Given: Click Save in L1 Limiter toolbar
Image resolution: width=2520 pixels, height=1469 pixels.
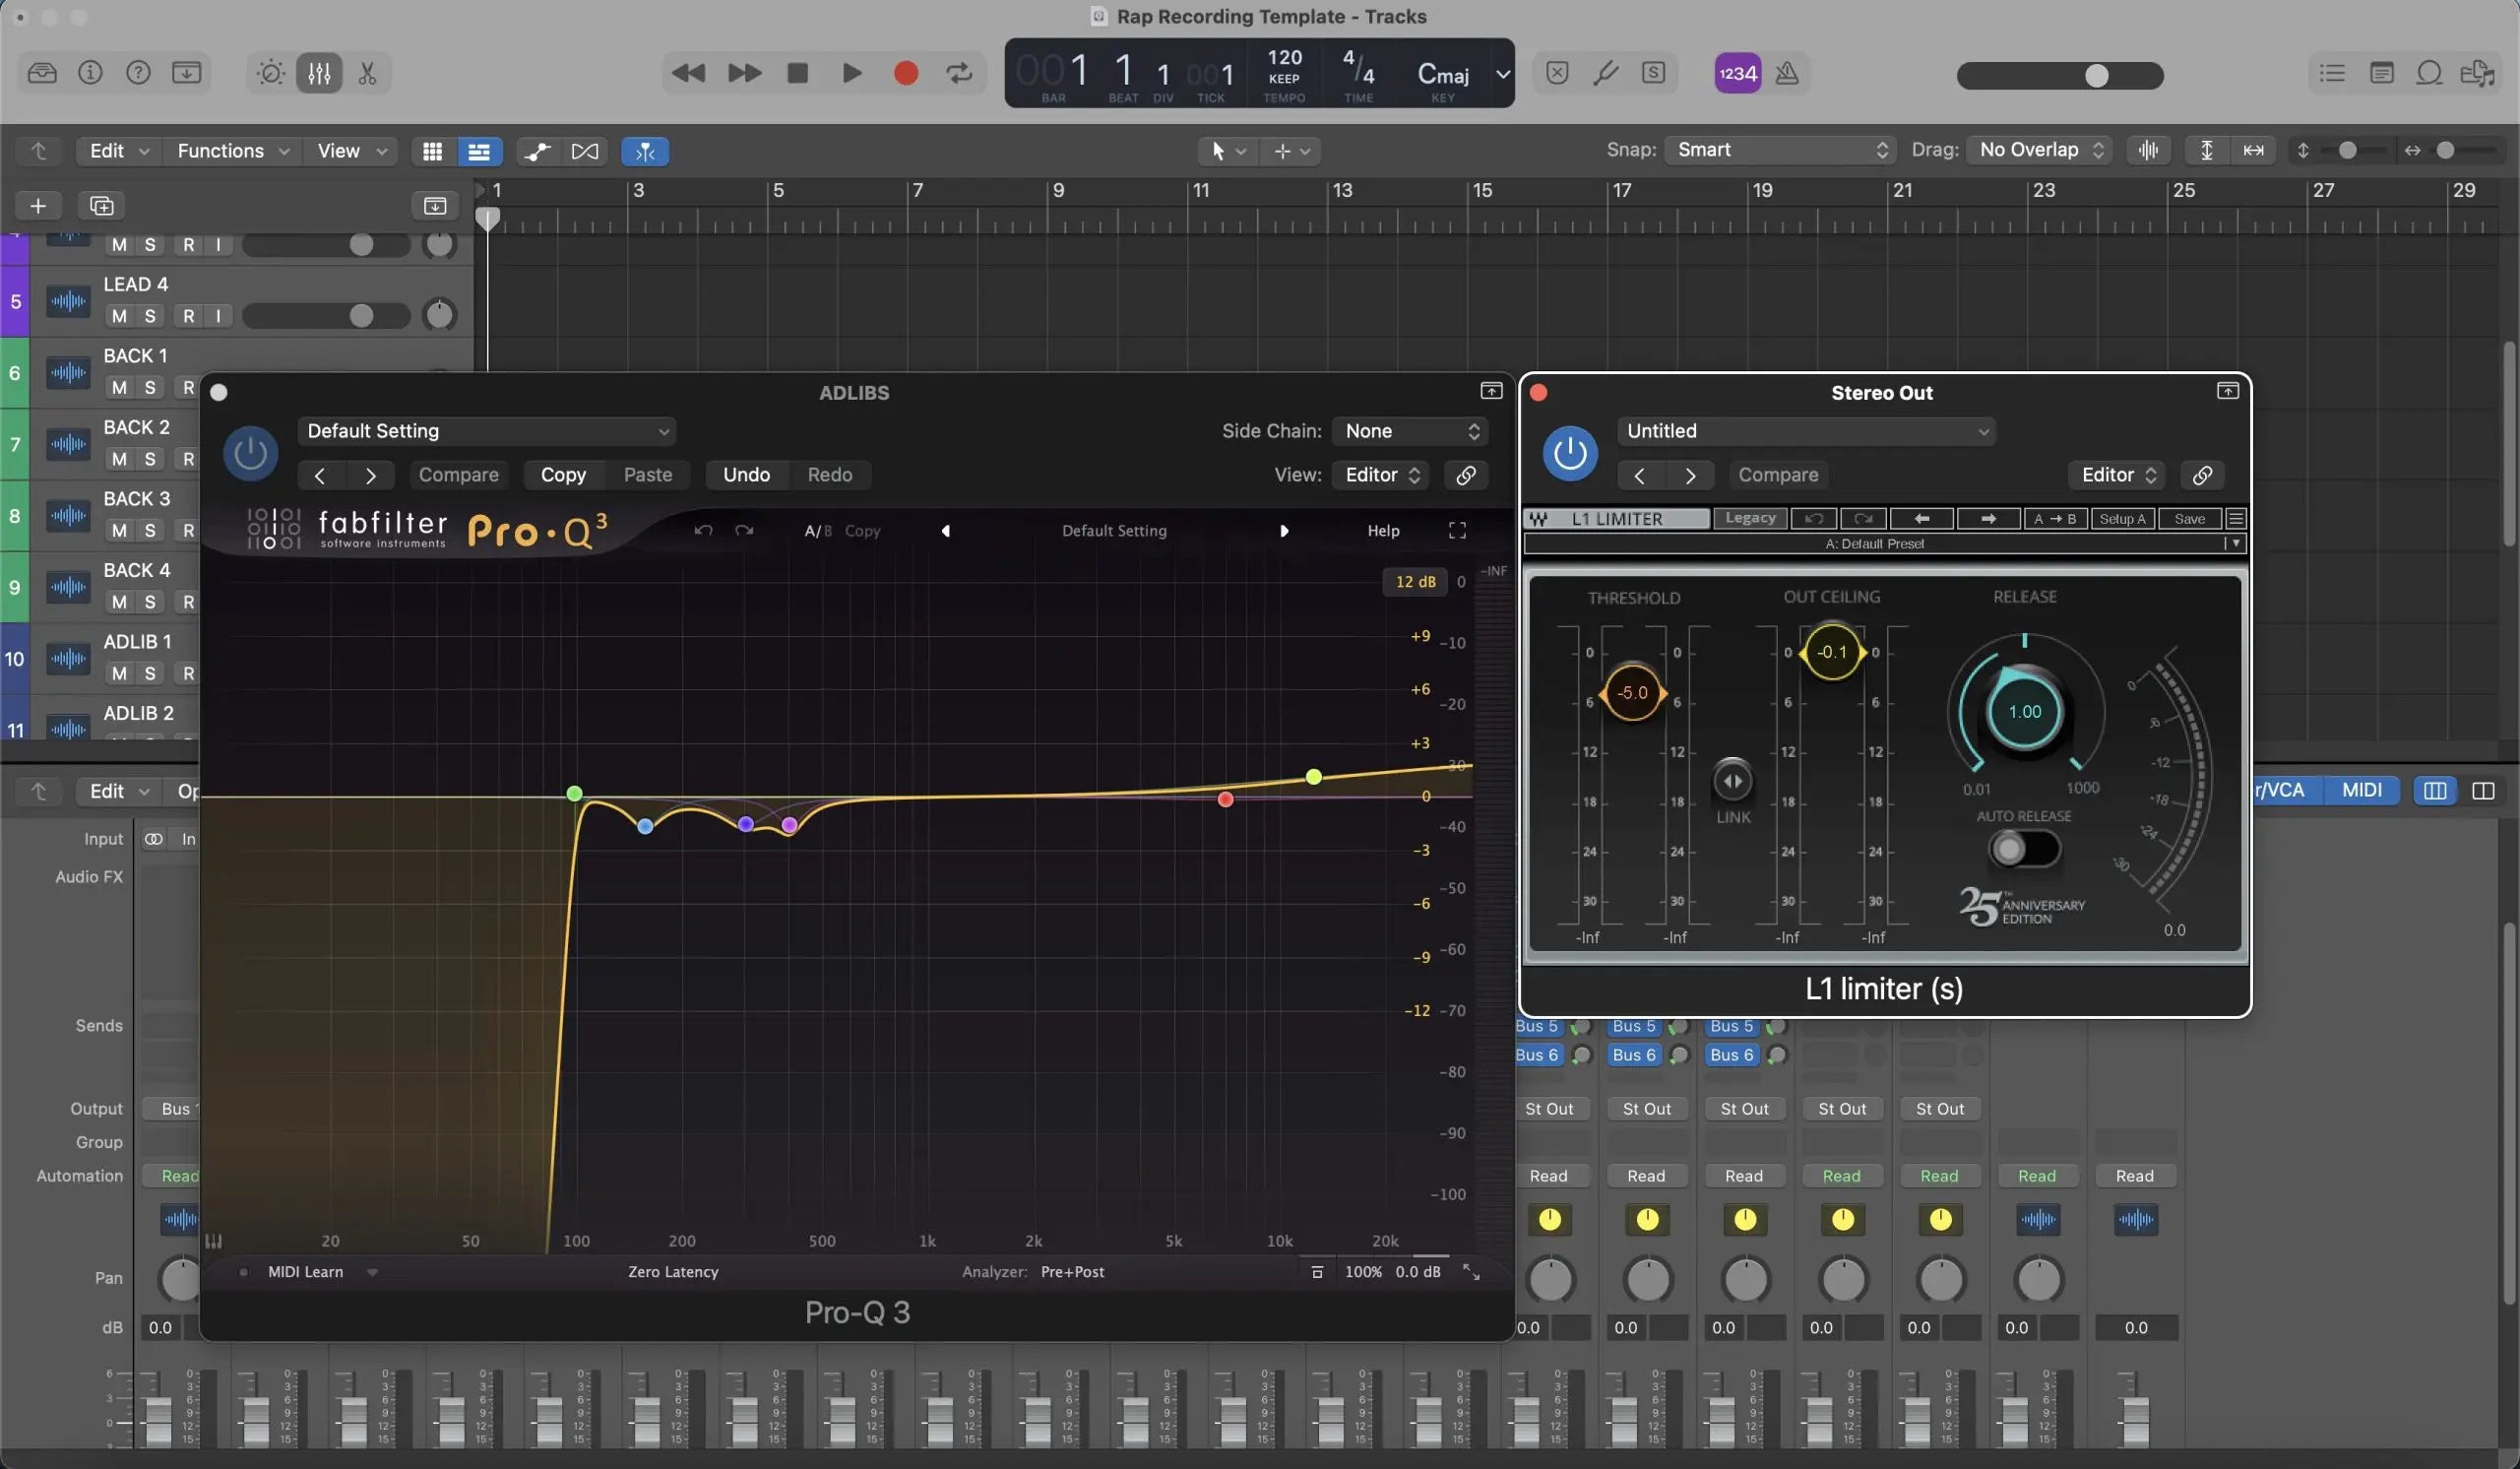Looking at the screenshot, I should tap(2188, 519).
